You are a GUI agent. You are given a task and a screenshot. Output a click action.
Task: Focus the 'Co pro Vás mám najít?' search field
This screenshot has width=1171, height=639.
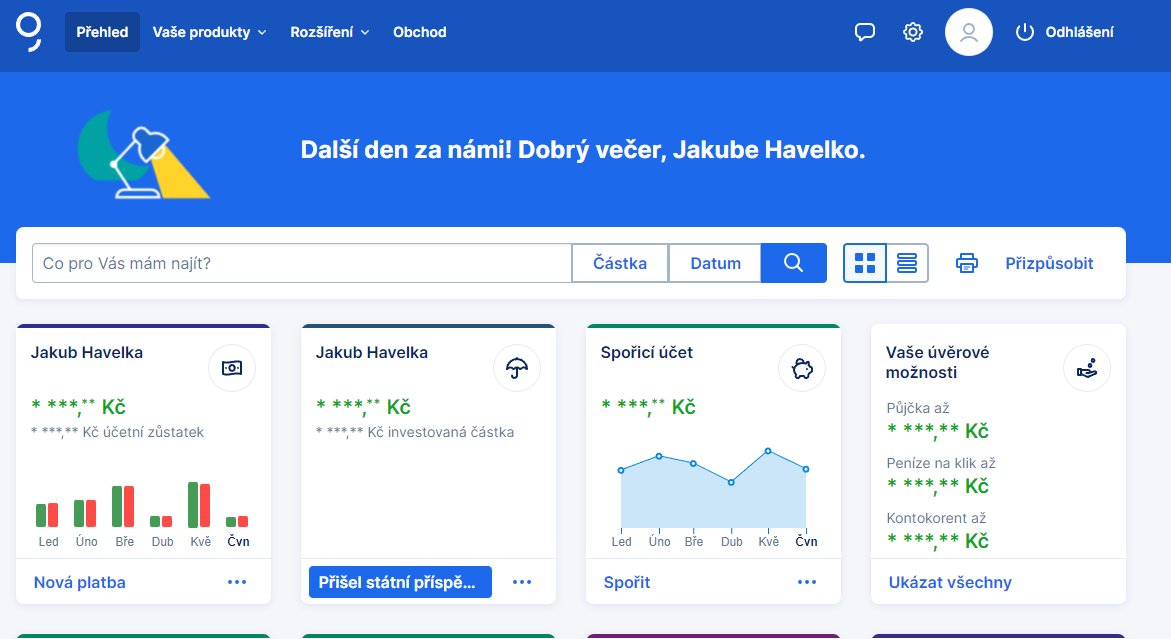302,263
